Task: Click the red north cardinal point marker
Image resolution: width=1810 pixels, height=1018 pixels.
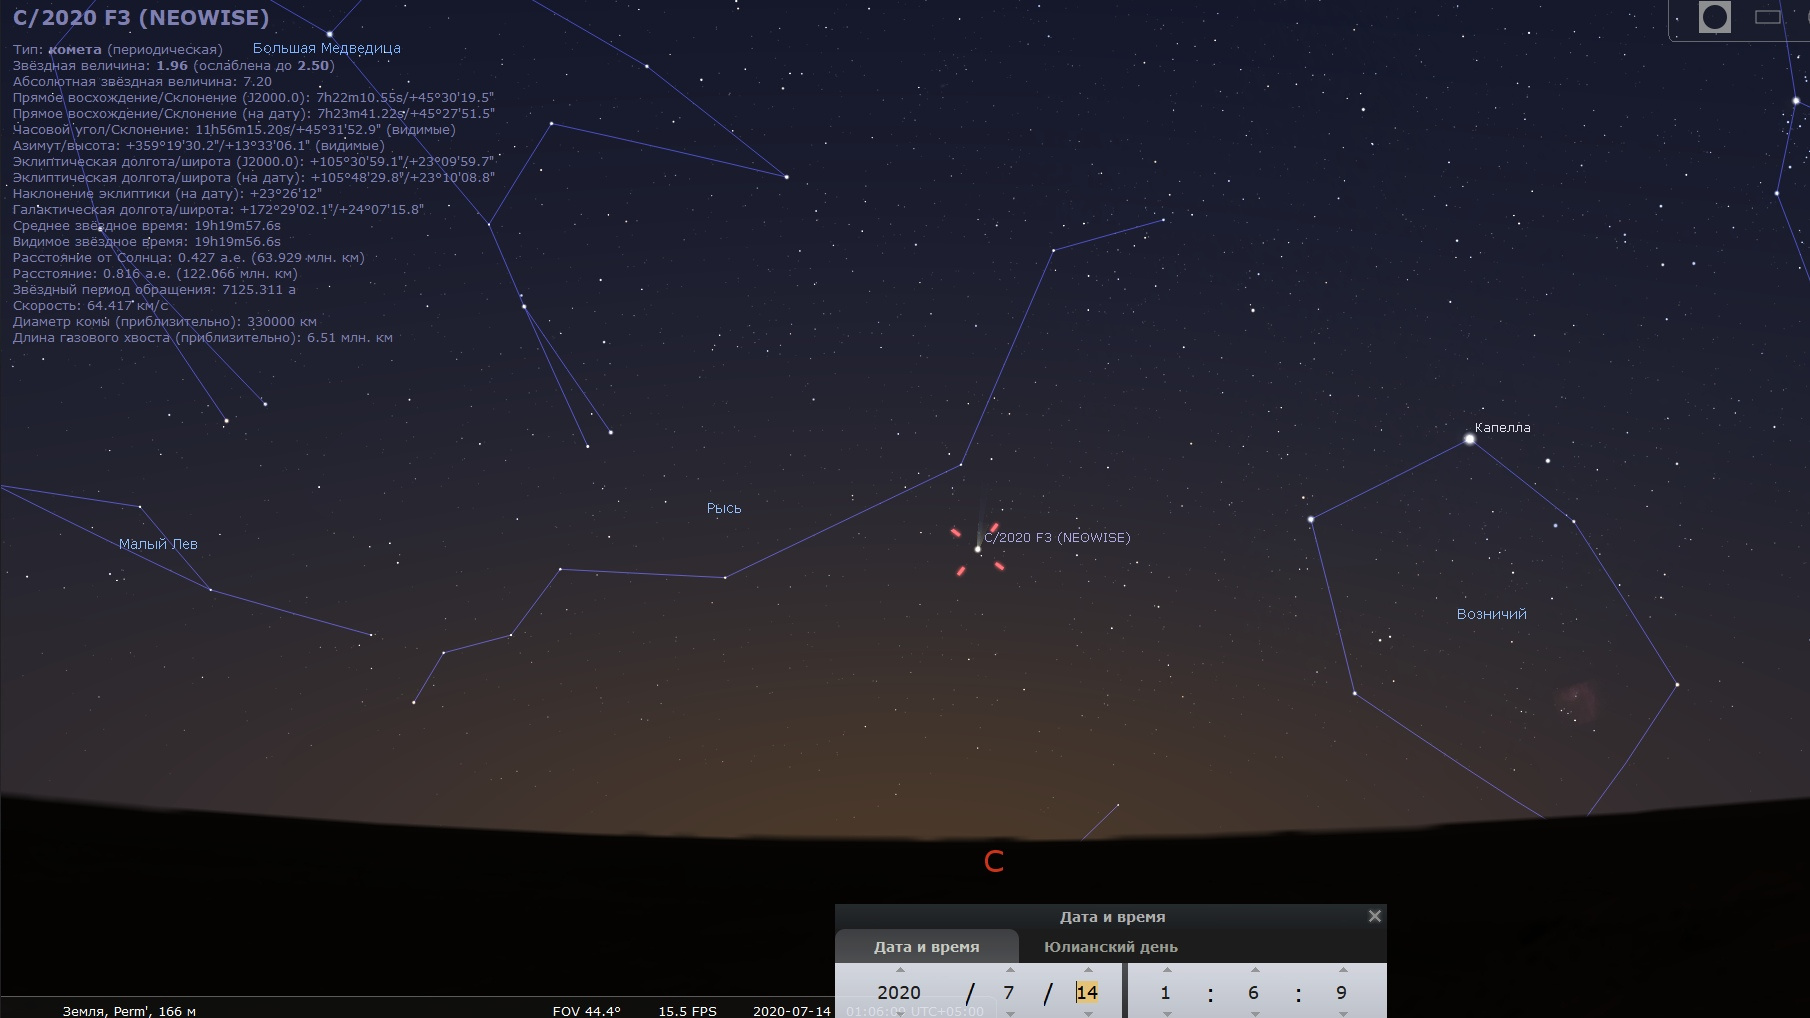Action: click(994, 861)
